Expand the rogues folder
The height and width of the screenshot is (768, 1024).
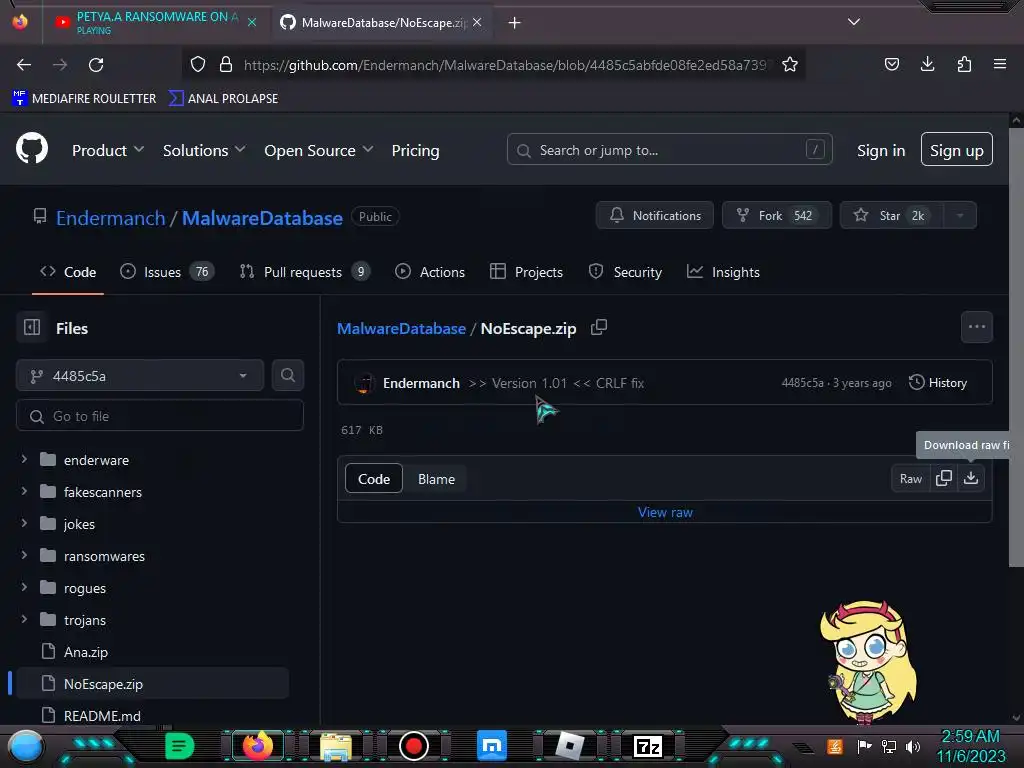point(24,587)
